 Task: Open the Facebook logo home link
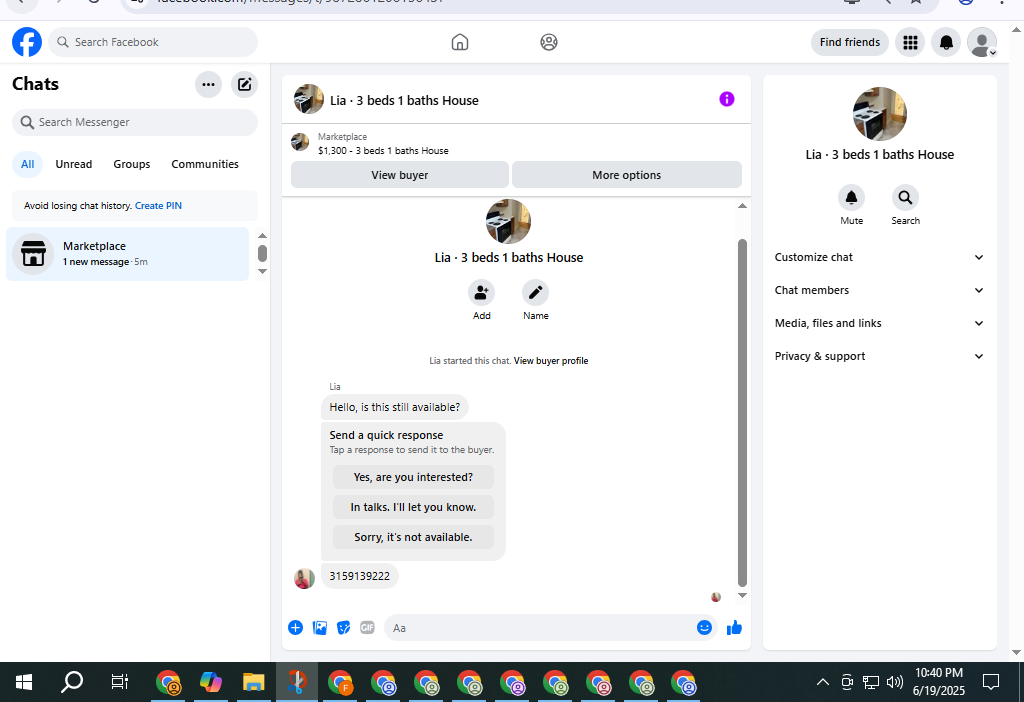(x=27, y=42)
